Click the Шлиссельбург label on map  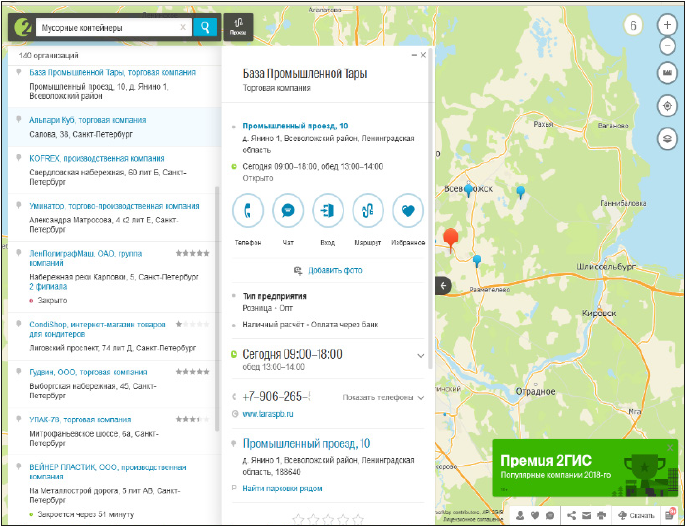click(606, 267)
